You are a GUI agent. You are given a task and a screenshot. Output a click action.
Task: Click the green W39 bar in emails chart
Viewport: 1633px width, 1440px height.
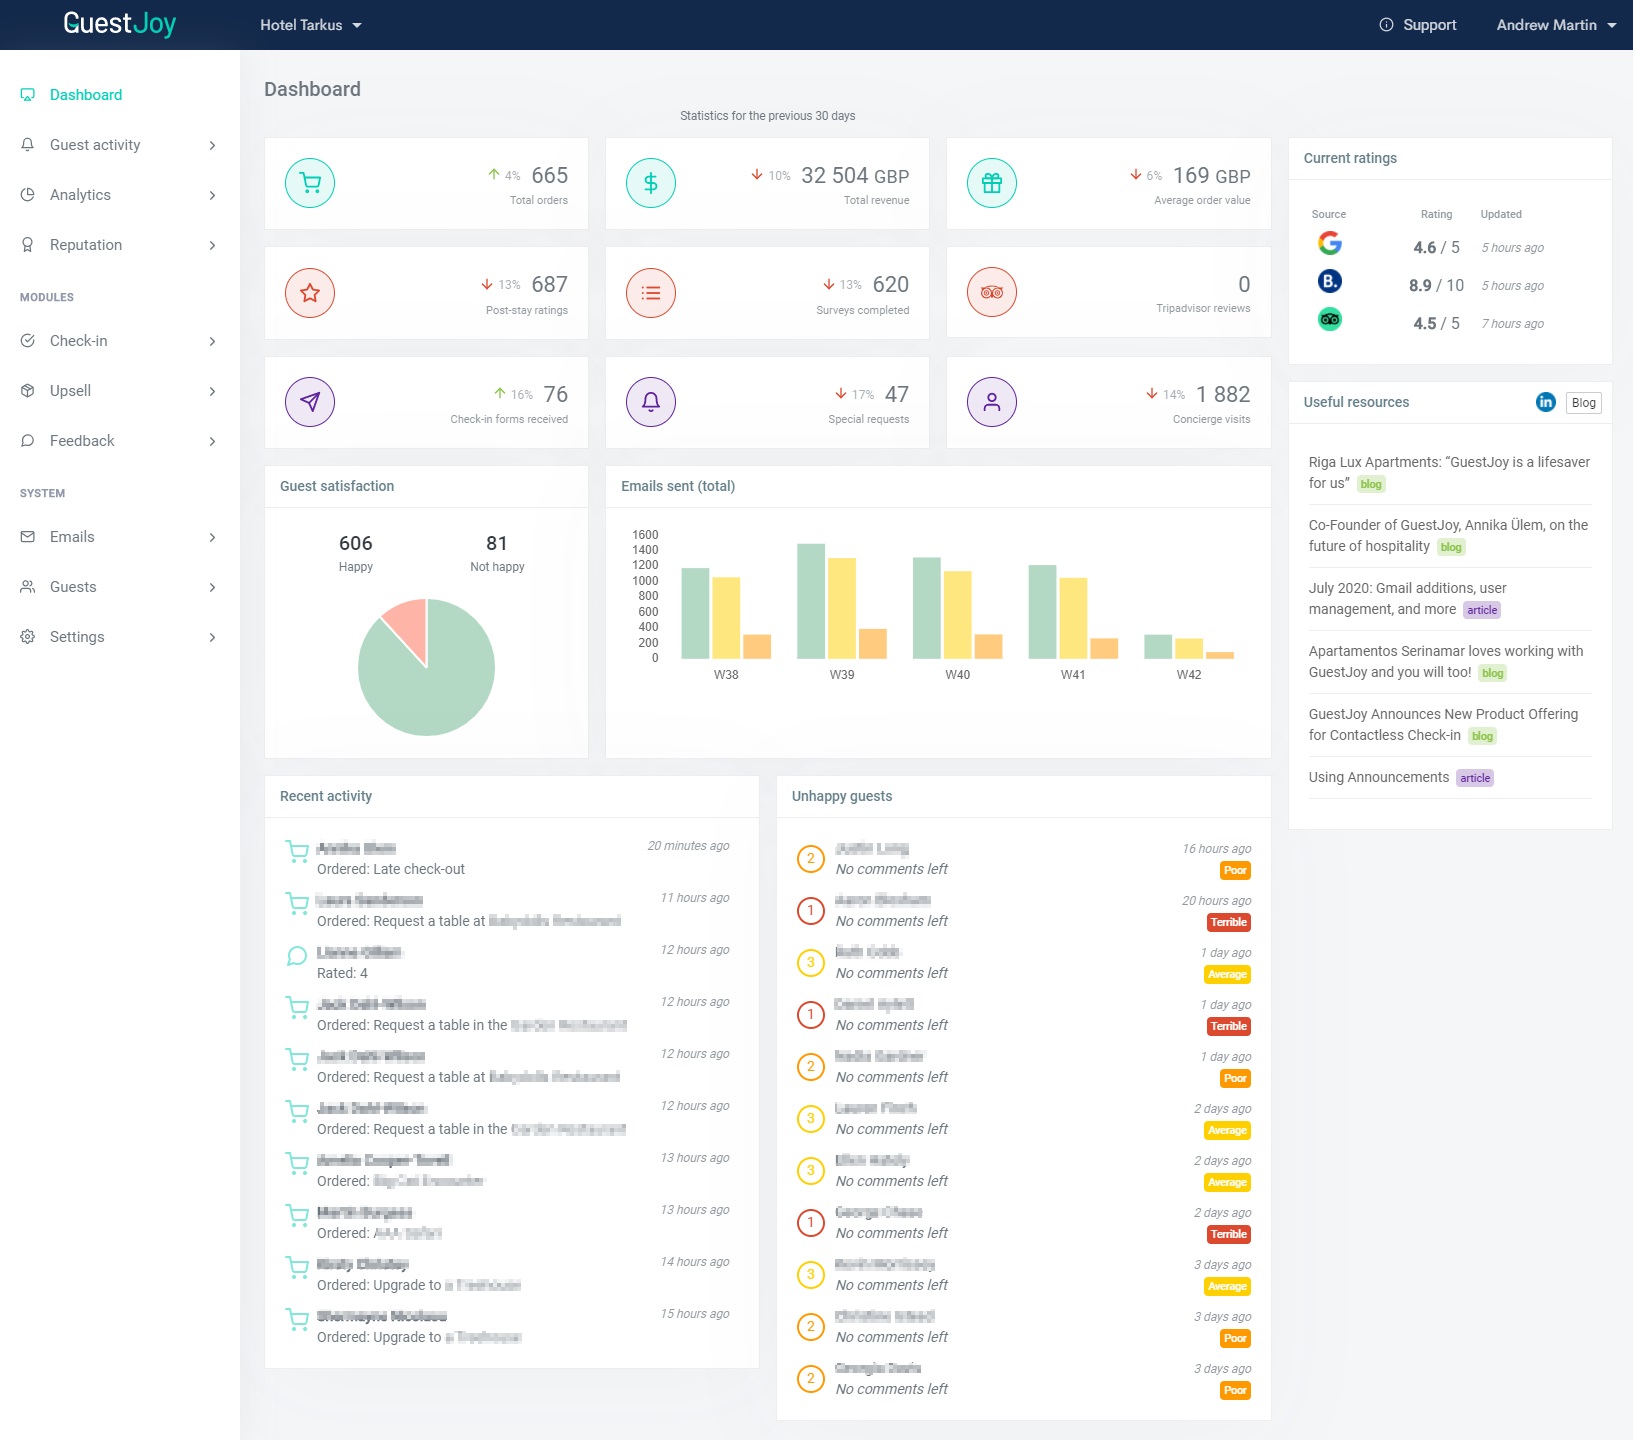(811, 601)
